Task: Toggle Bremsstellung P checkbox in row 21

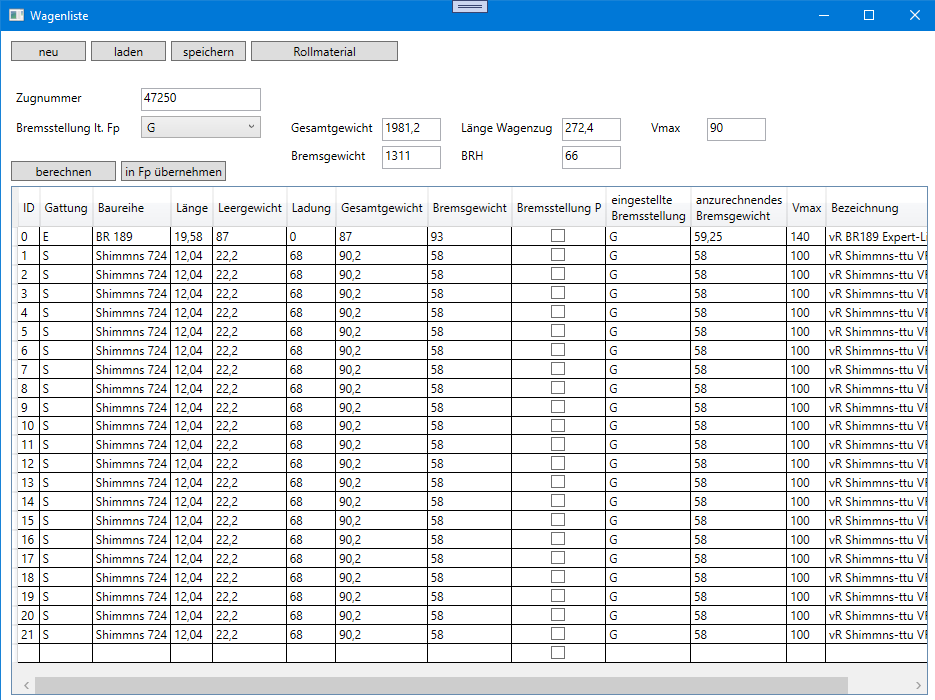Action: (x=558, y=634)
